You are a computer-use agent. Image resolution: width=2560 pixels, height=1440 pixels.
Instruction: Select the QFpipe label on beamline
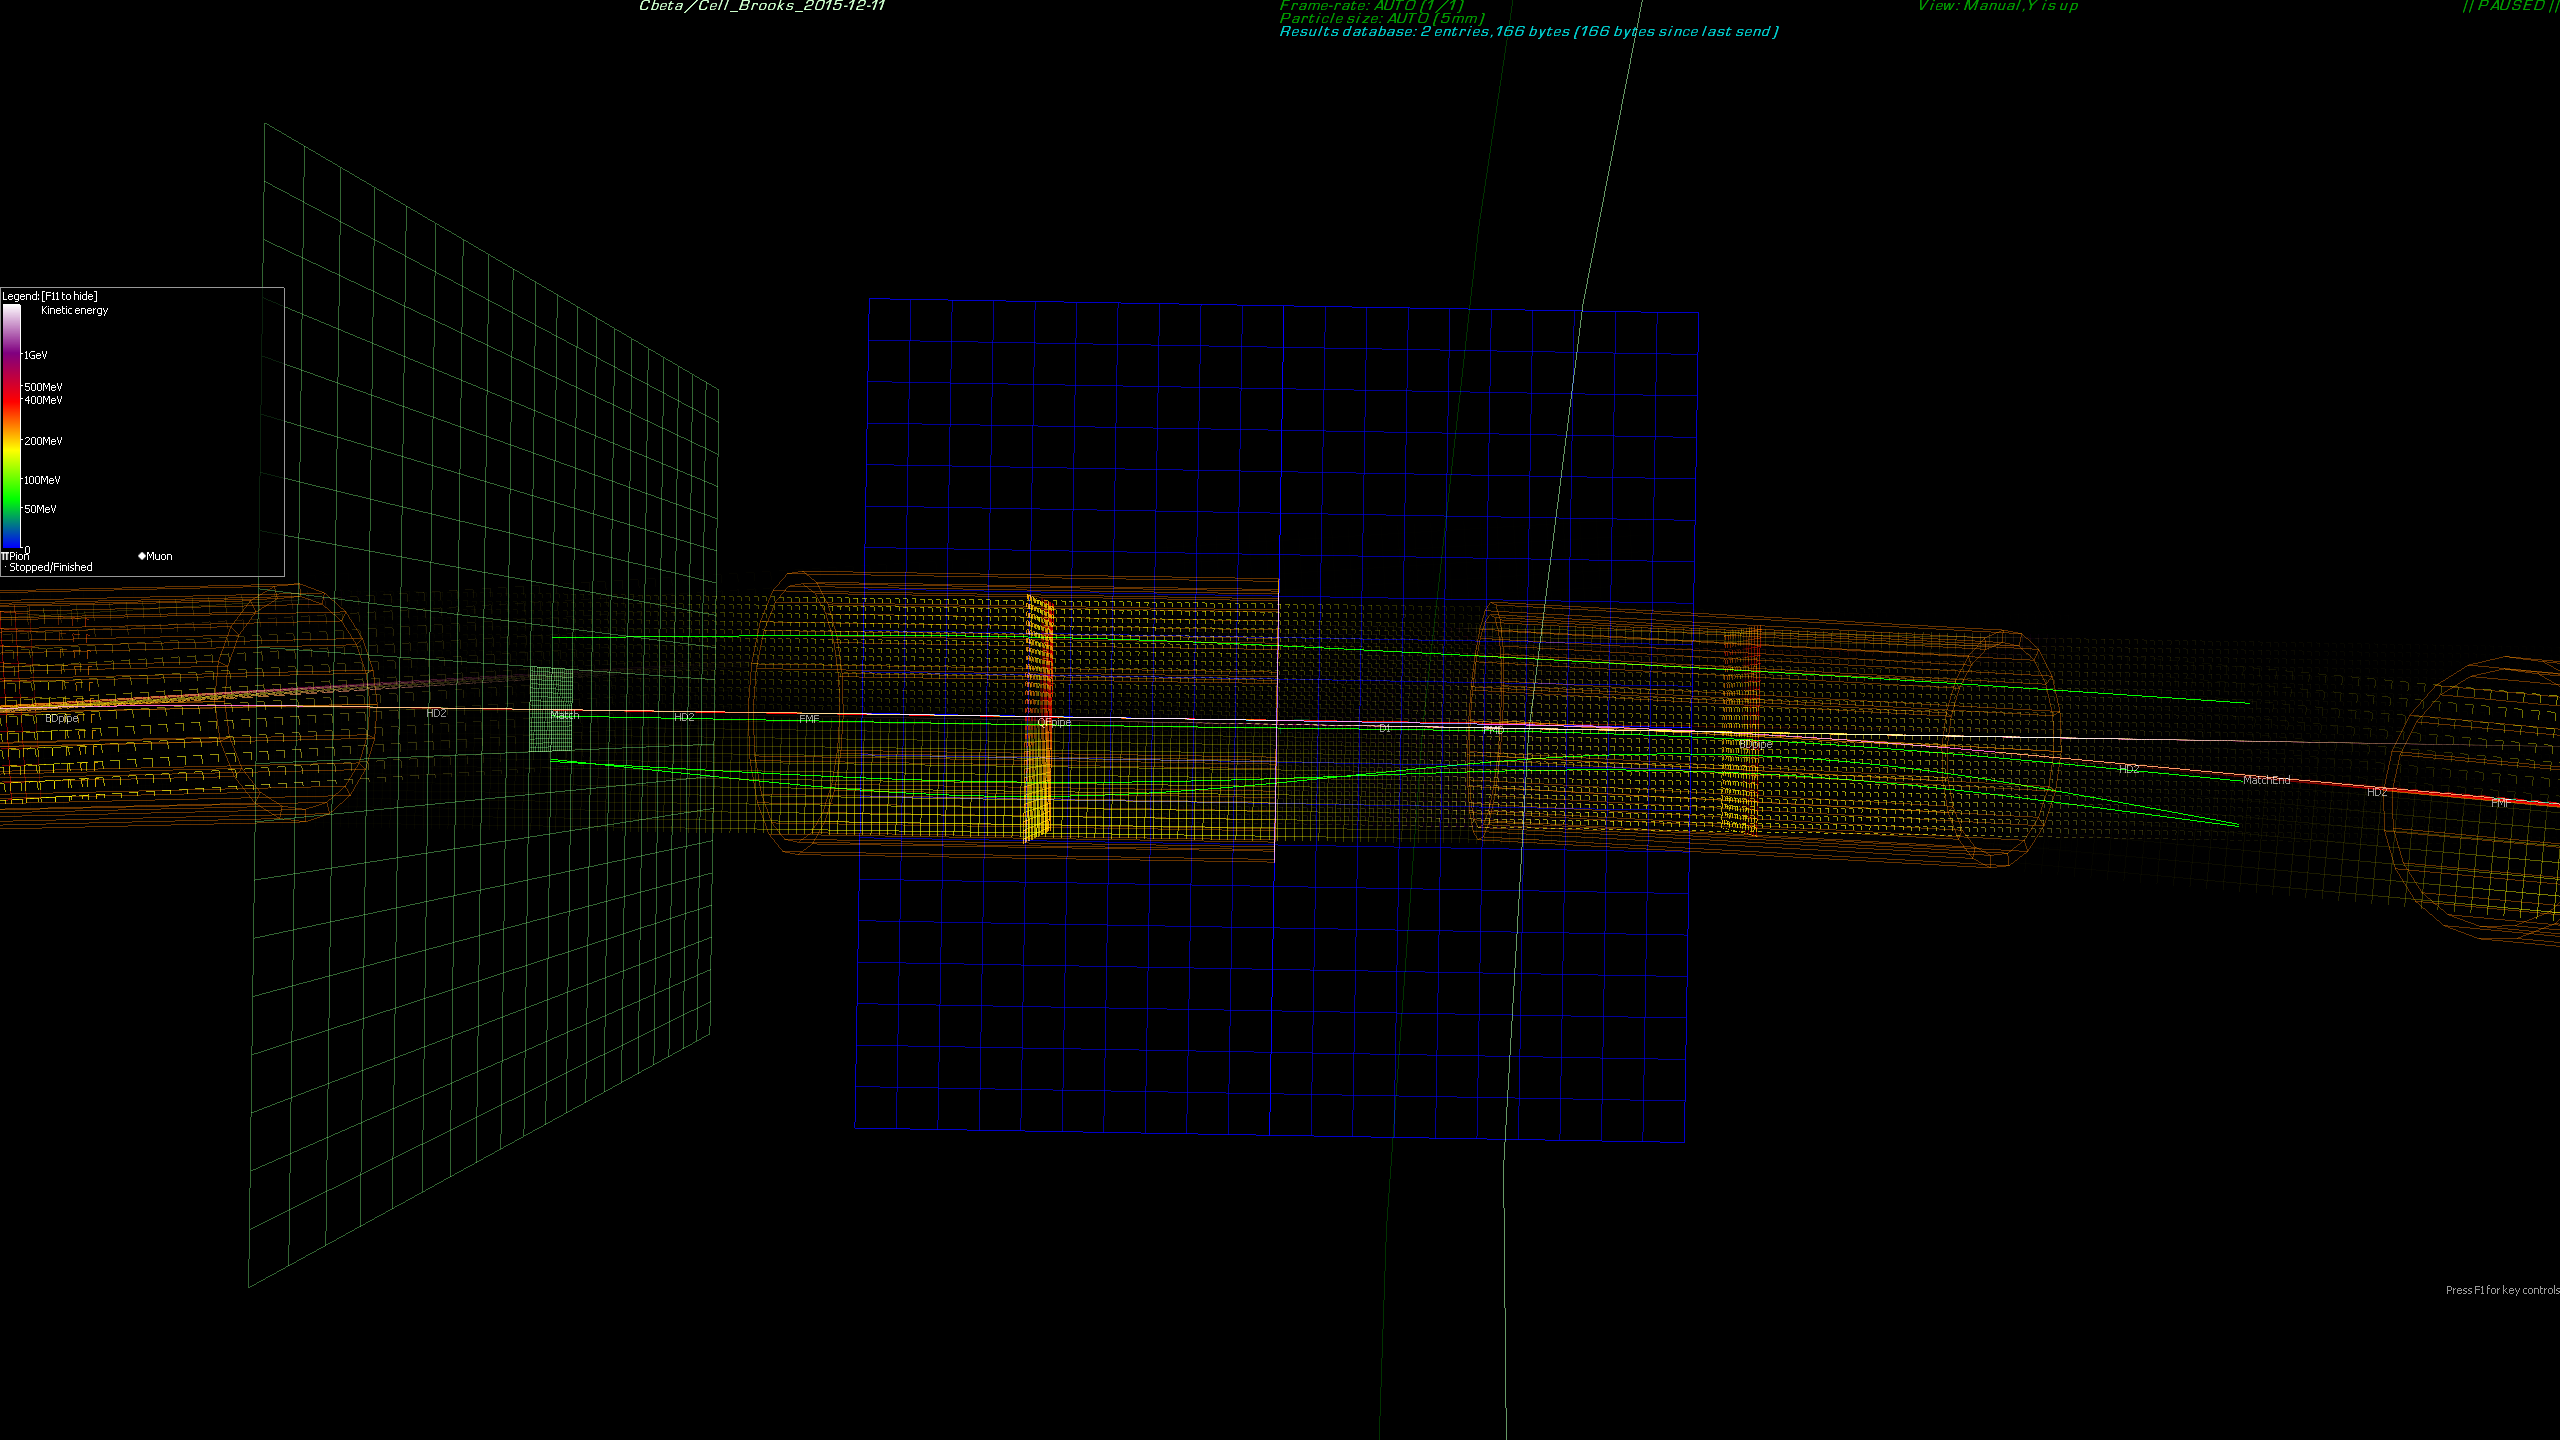pos(1054,722)
